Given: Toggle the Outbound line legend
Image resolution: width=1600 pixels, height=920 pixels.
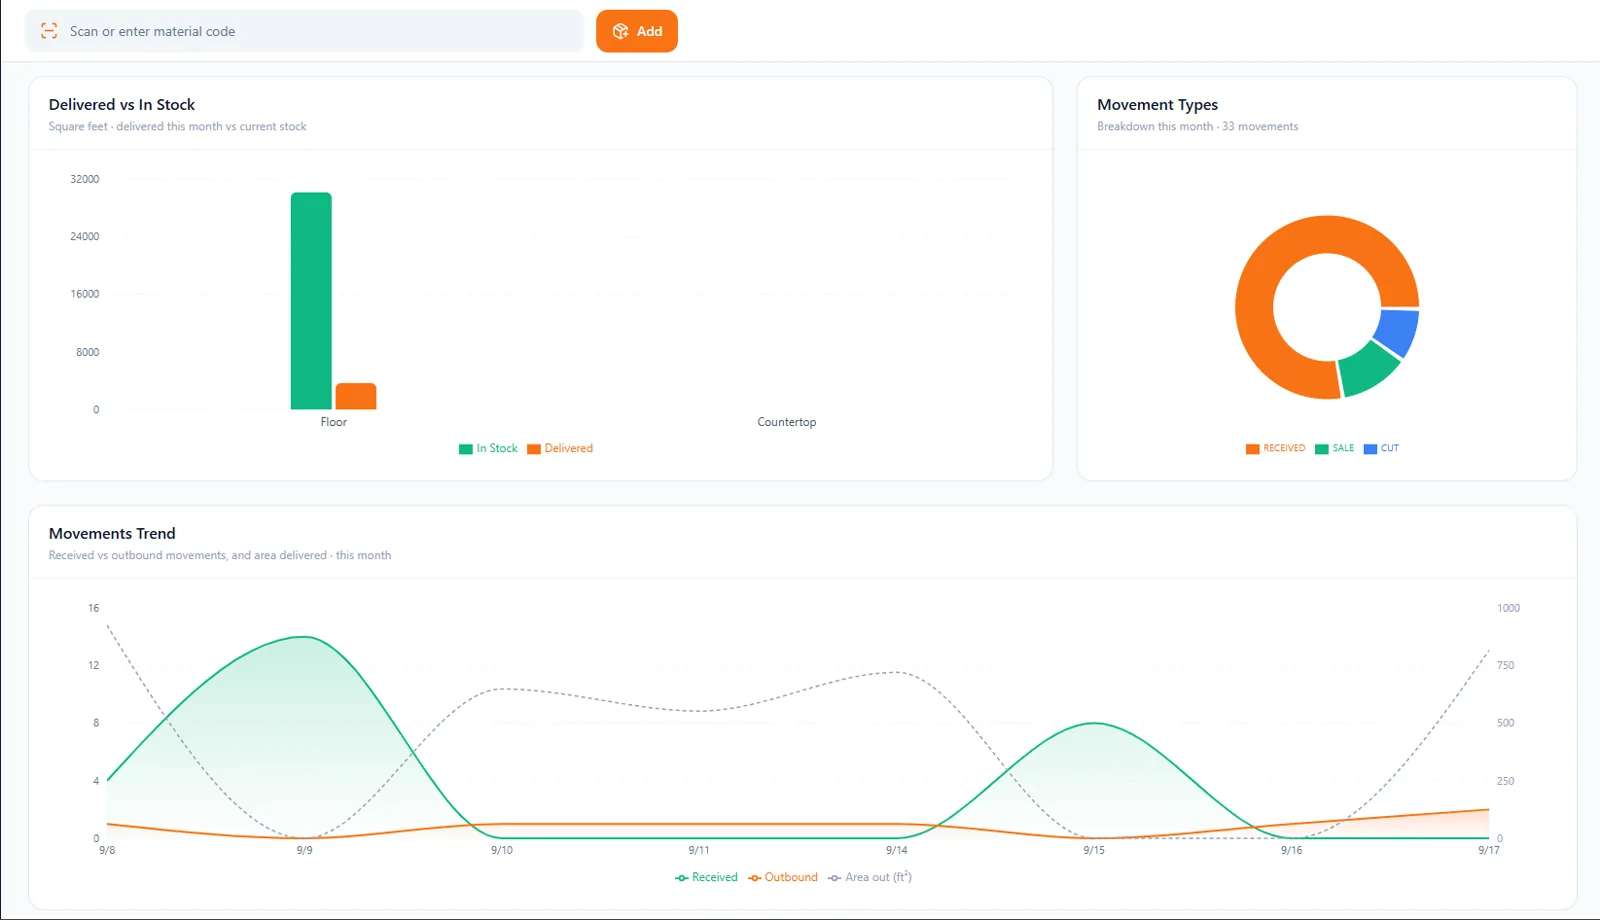Looking at the screenshot, I should pos(783,877).
